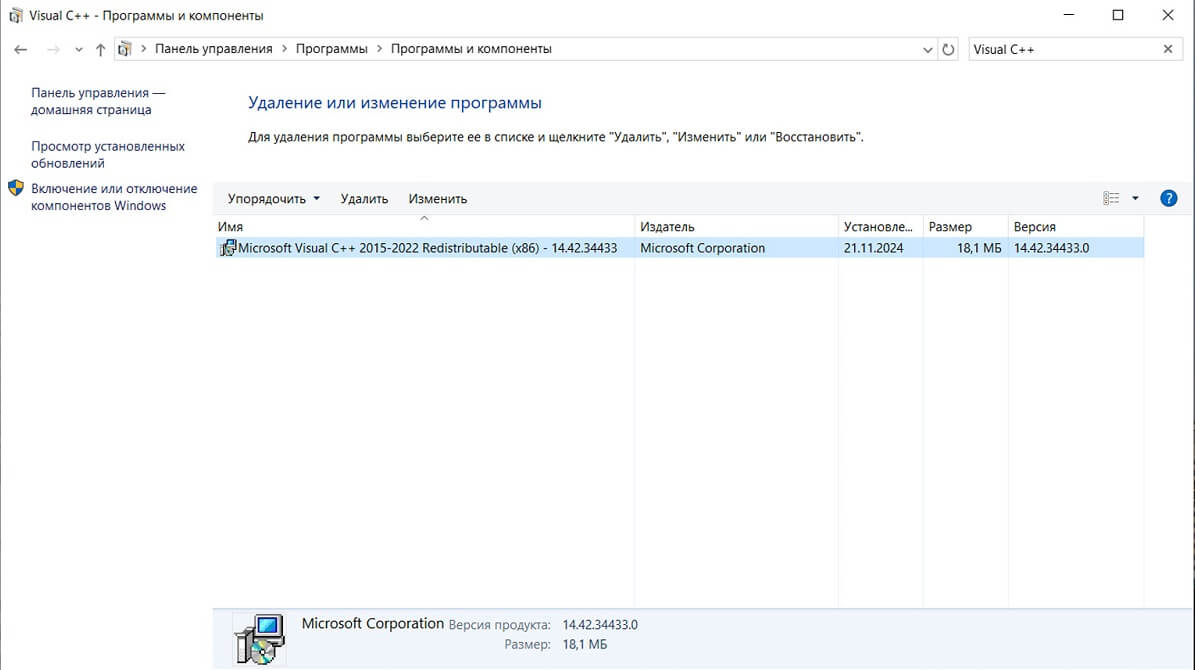This screenshot has width=1195, height=670.
Task: Open Просмотр установленных обновлений link
Action: [108, 155]
